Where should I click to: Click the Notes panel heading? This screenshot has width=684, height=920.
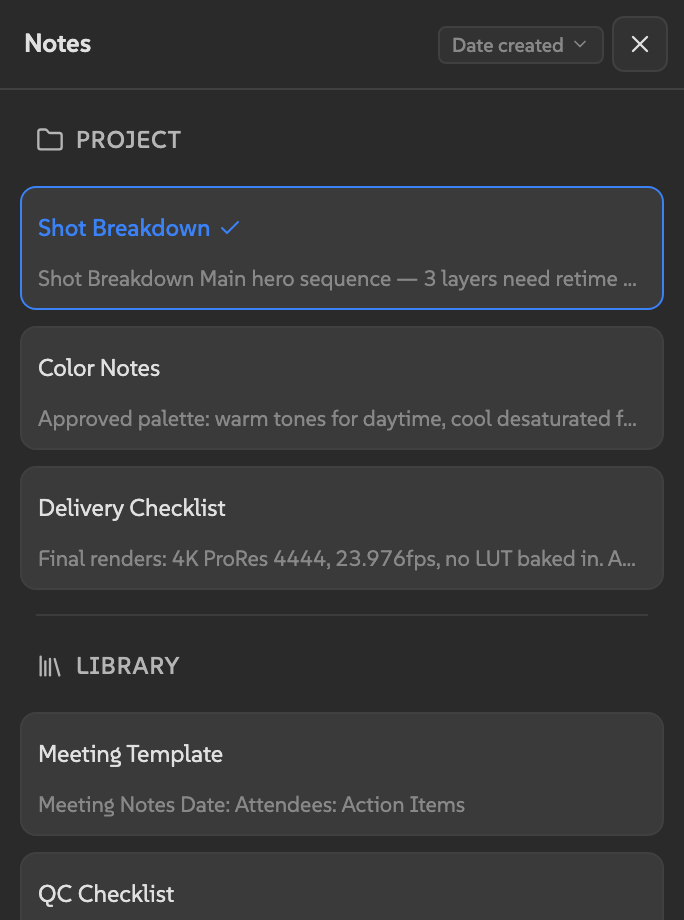pos(57,44)
